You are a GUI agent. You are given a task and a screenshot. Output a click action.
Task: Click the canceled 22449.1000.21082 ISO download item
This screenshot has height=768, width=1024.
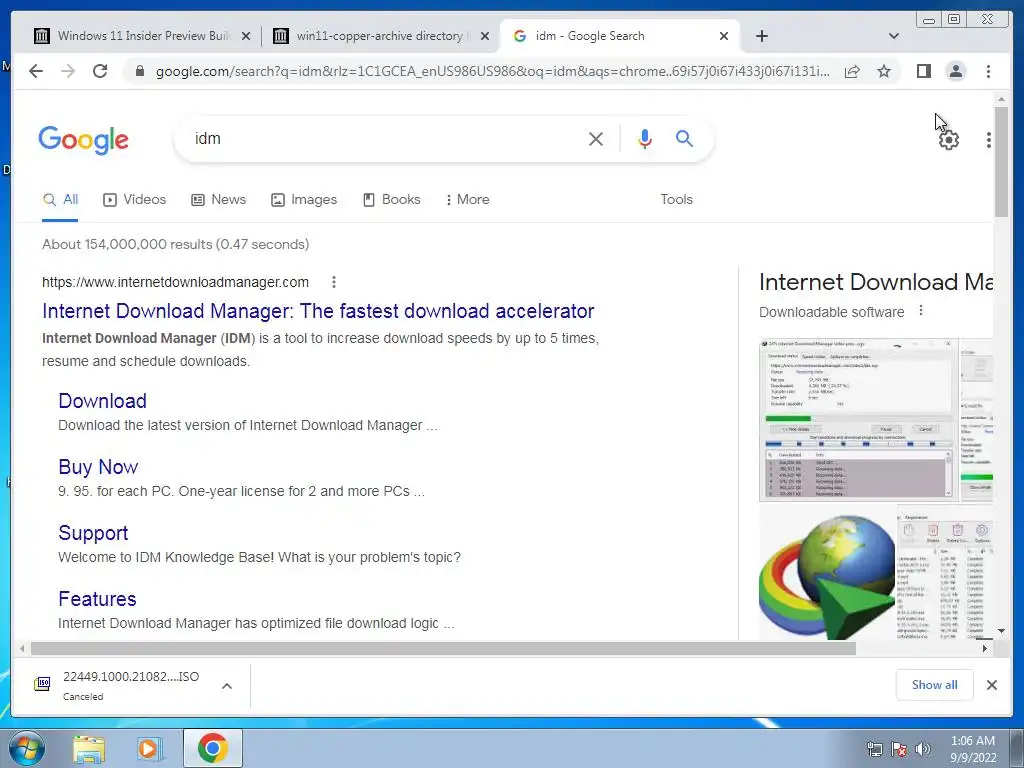(131, 685)
